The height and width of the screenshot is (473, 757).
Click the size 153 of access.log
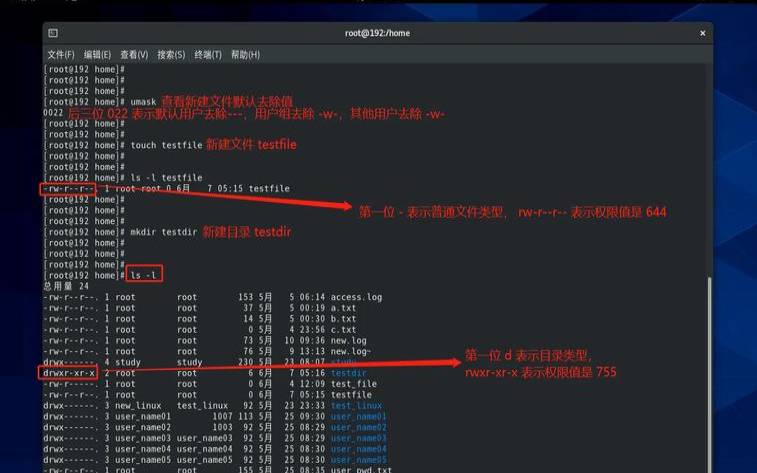point(246,297)
